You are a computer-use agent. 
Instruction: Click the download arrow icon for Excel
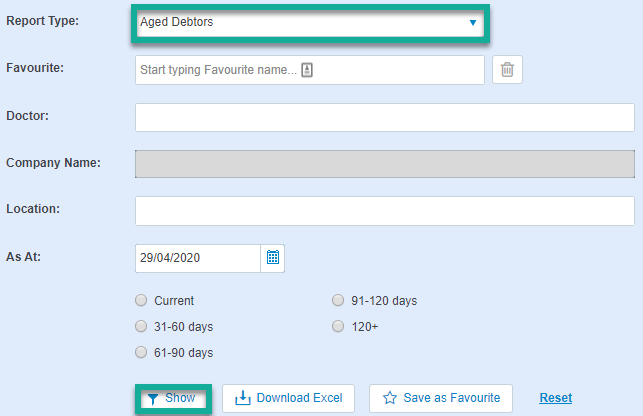pos(243,398)
